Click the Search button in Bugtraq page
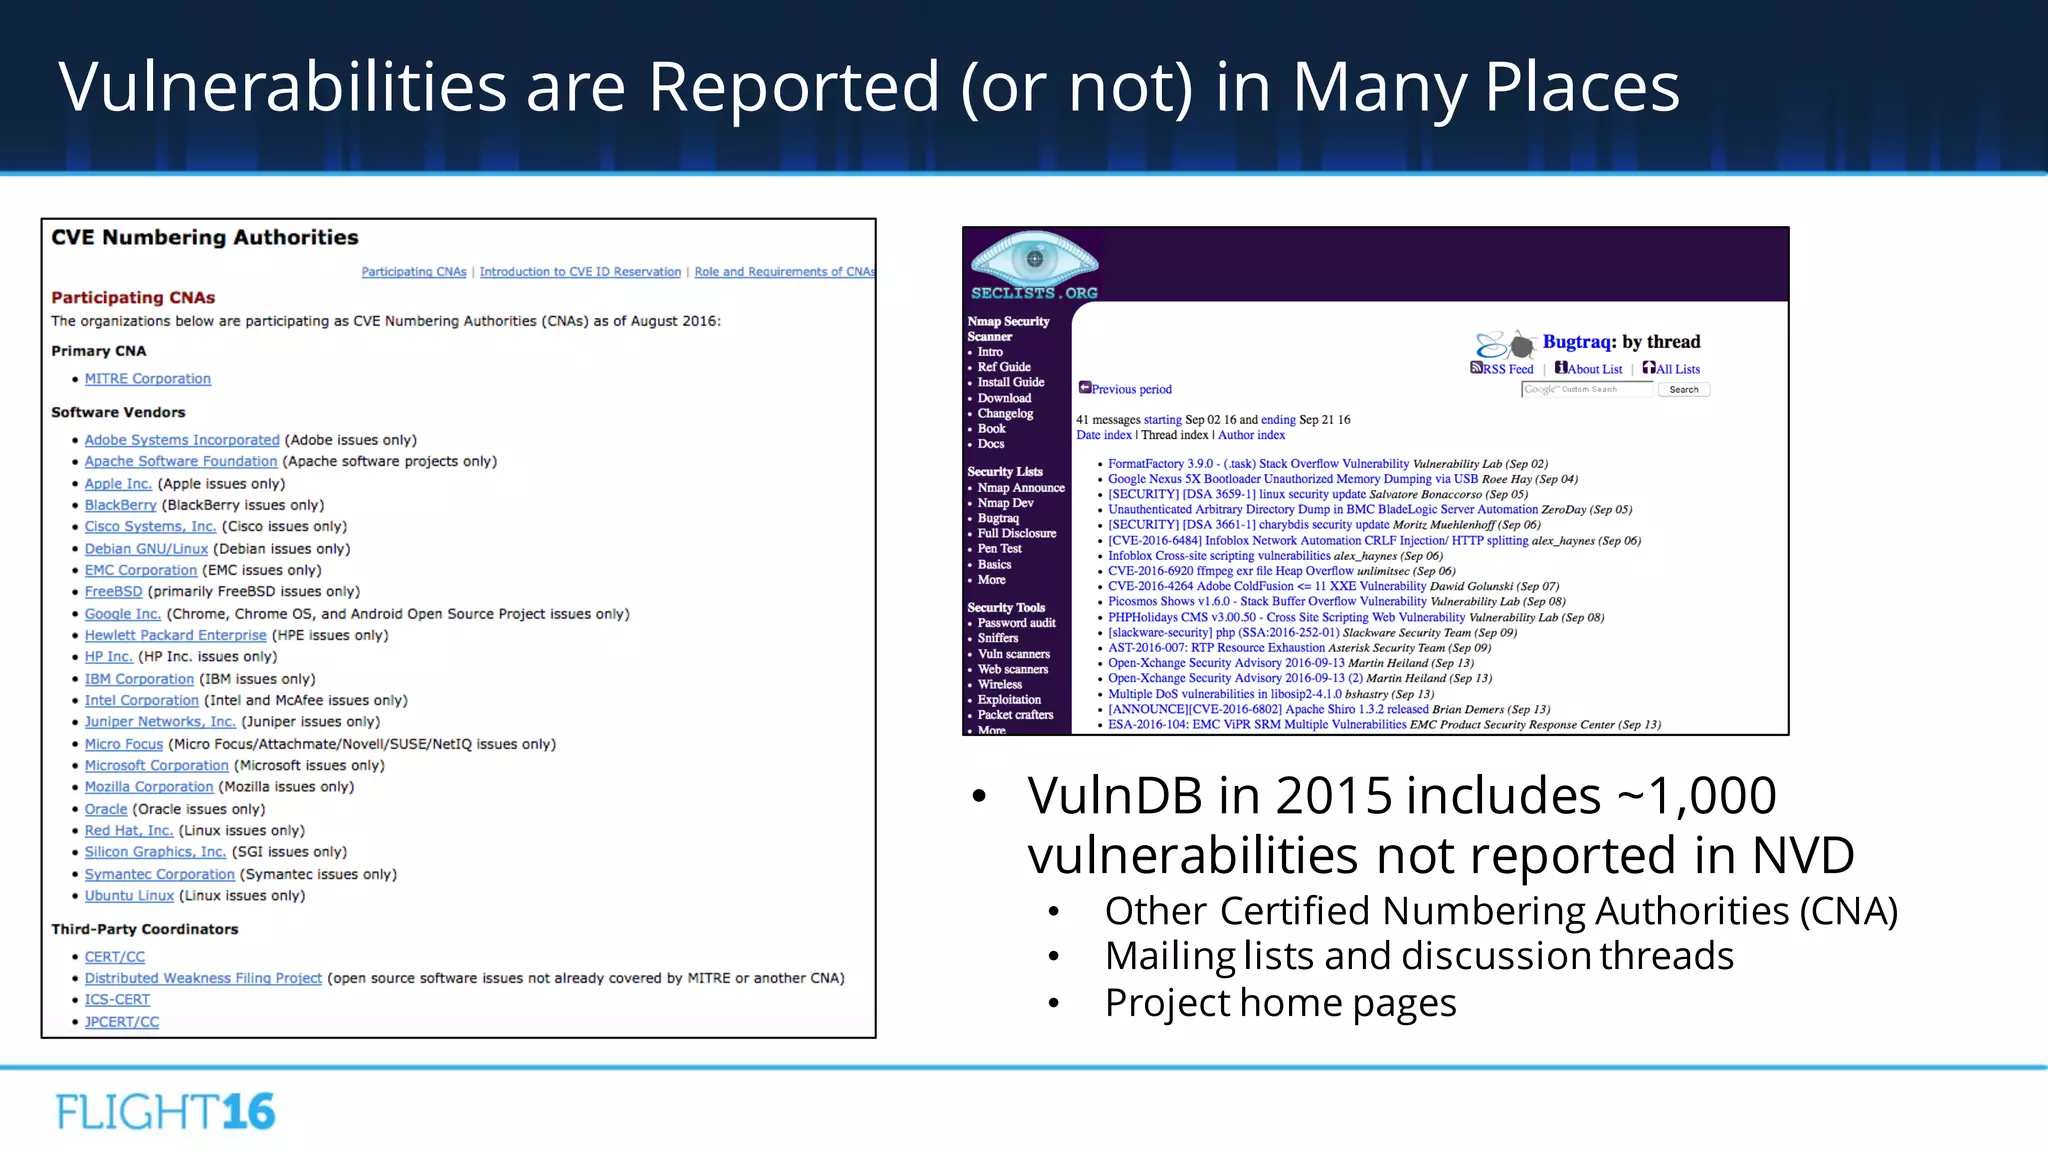2048x1152 pixels. (x=1684, y=390)
